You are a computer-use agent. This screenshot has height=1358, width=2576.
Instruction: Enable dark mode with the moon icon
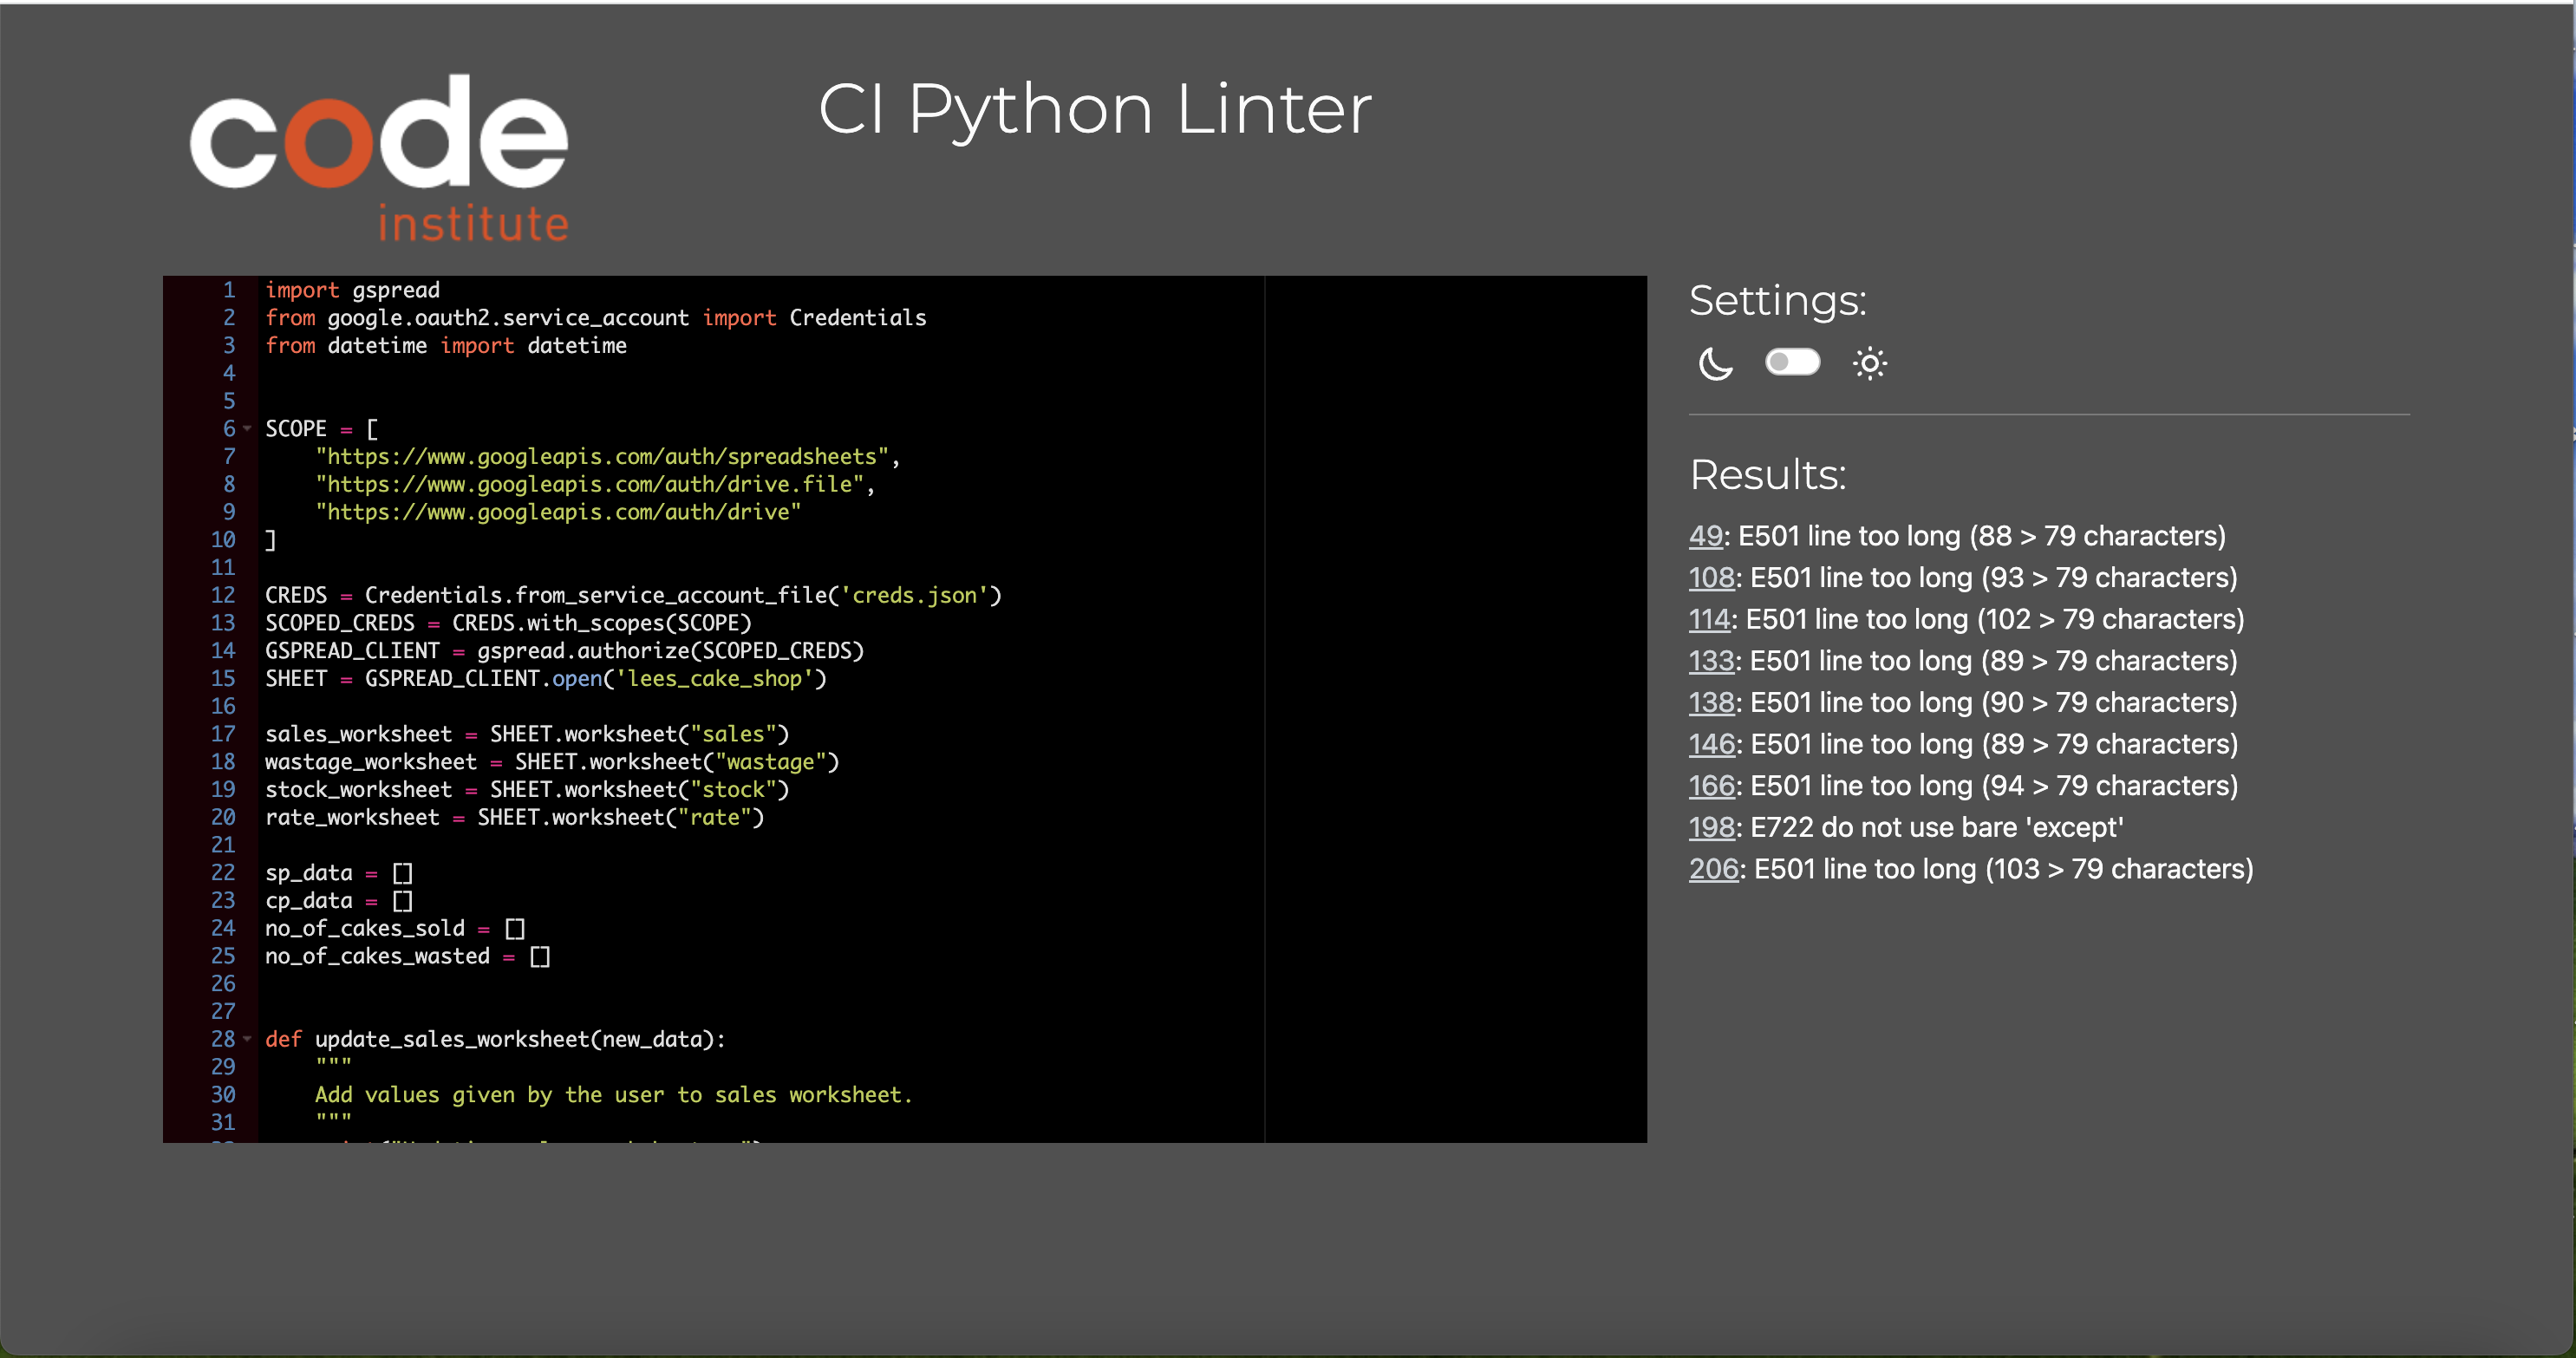click(x=1715, y=363)
